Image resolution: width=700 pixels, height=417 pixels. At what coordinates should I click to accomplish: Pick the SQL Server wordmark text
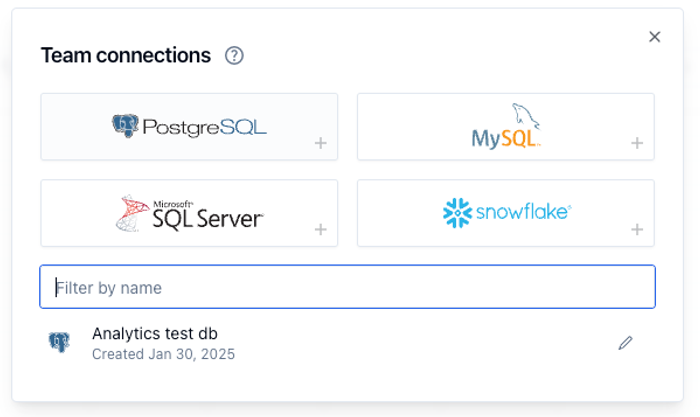pyautogui.click(x=207, y=216)
